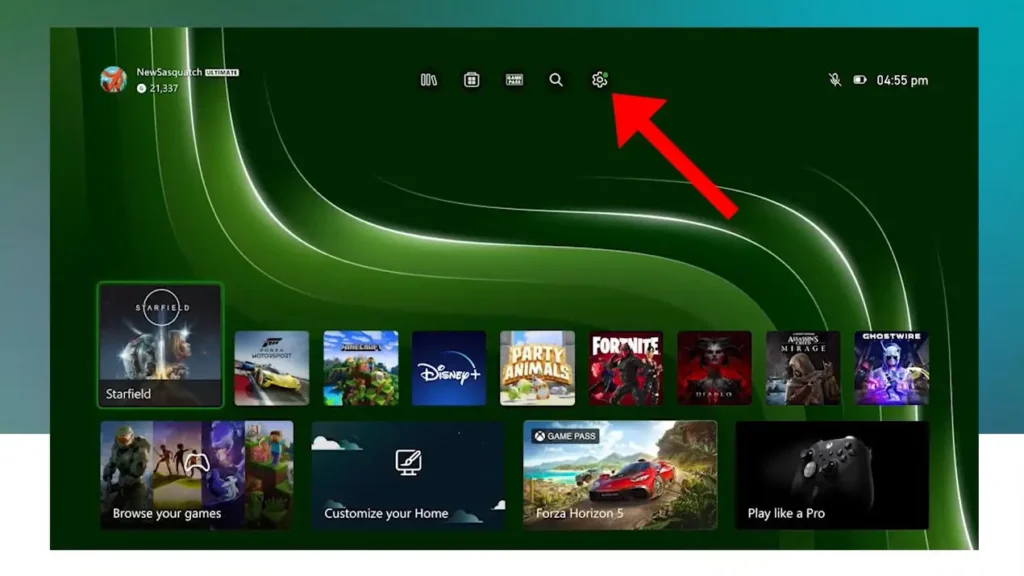Viewport: 1024px width, 576px height.
Task: Click the NewSasquatch gamertag name
Action: click(x=169, y=72)
